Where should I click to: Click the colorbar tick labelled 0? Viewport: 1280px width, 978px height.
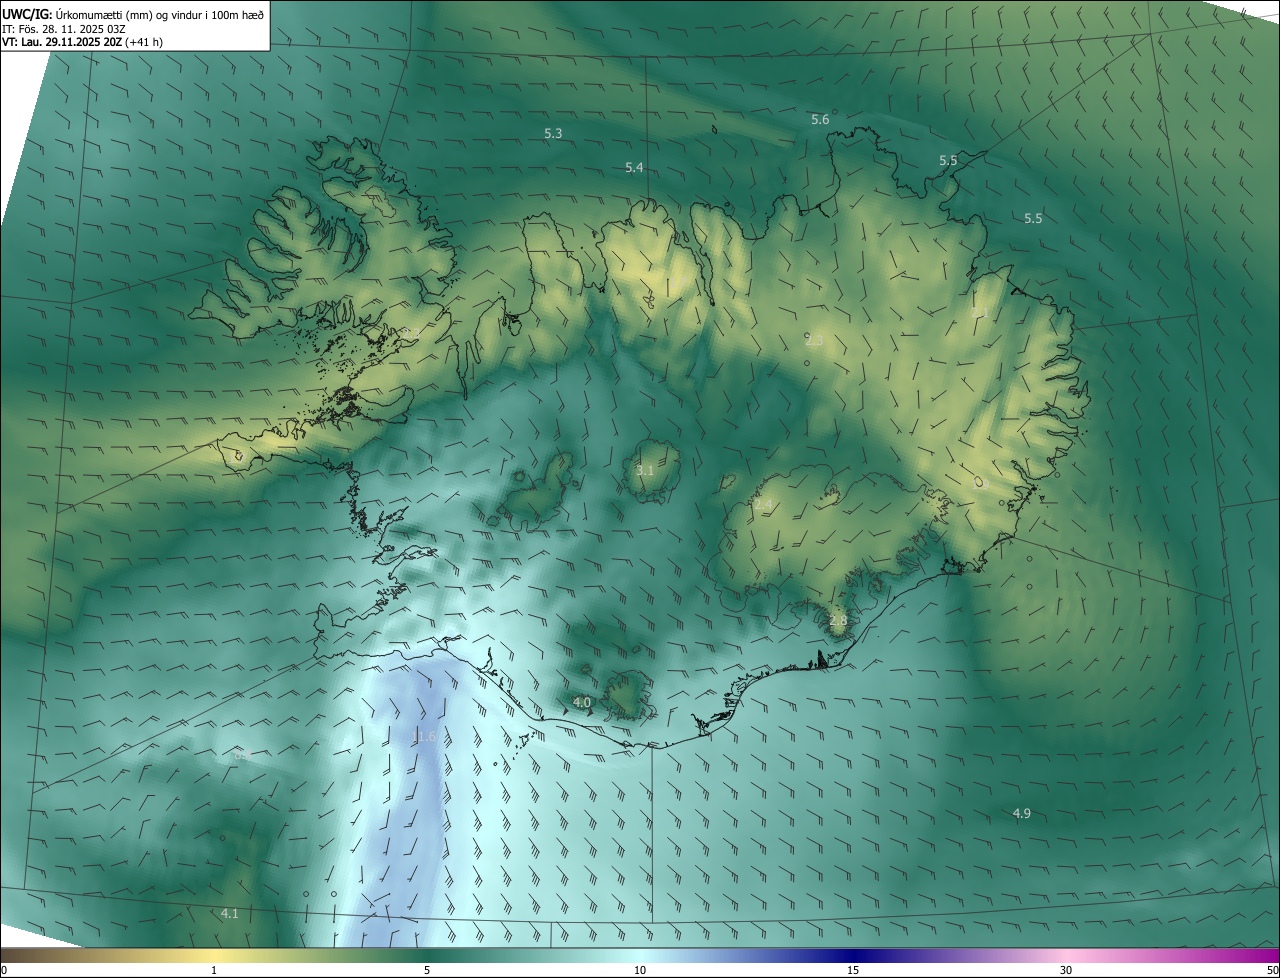click(3, 970)
